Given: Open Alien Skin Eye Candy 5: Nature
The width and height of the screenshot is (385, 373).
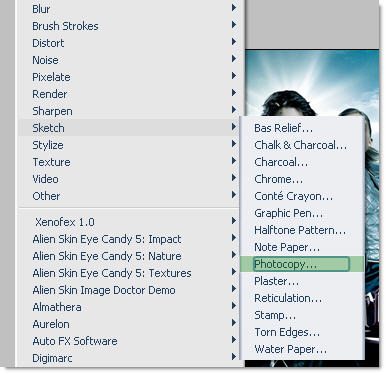Looking at the screenshot, I should (x=128, y=256).
